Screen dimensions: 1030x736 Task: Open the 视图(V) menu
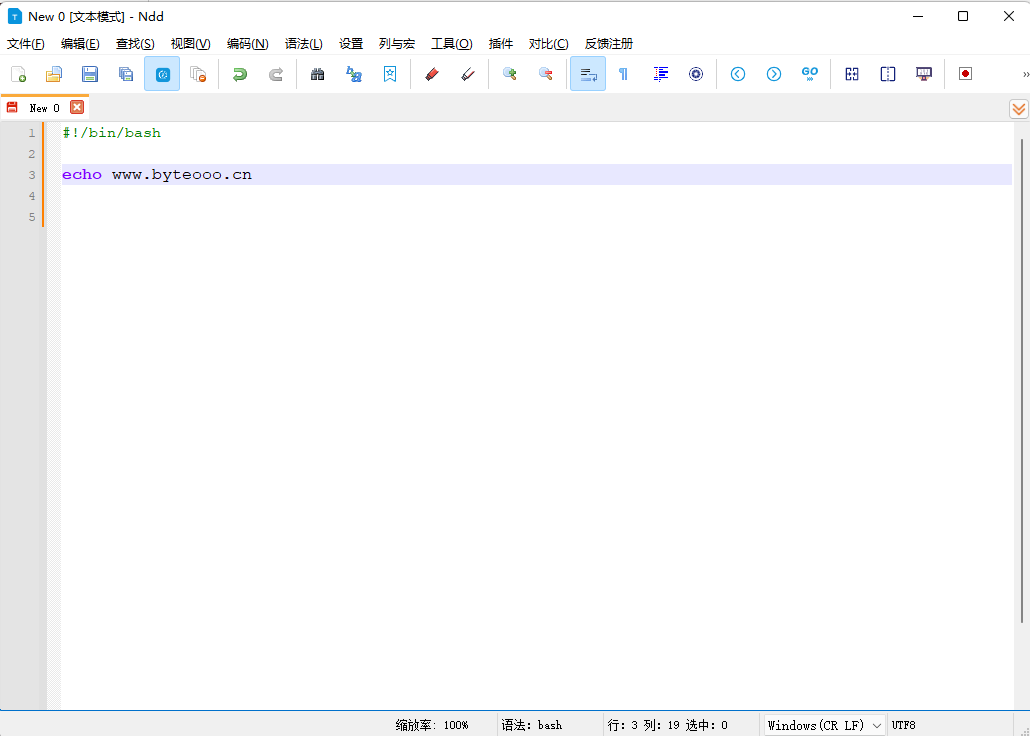190,44
